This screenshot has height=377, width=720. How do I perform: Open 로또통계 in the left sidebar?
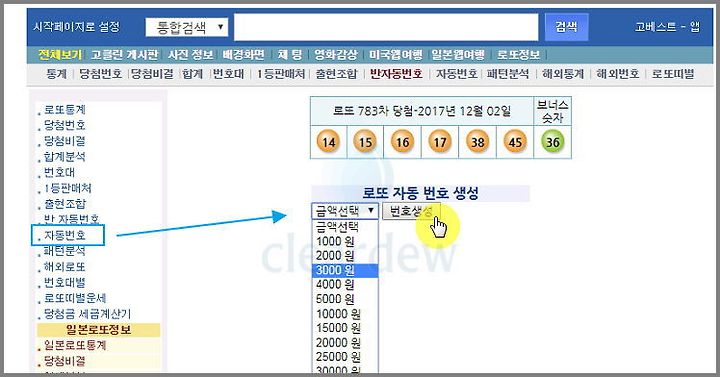tap(65, 110)
